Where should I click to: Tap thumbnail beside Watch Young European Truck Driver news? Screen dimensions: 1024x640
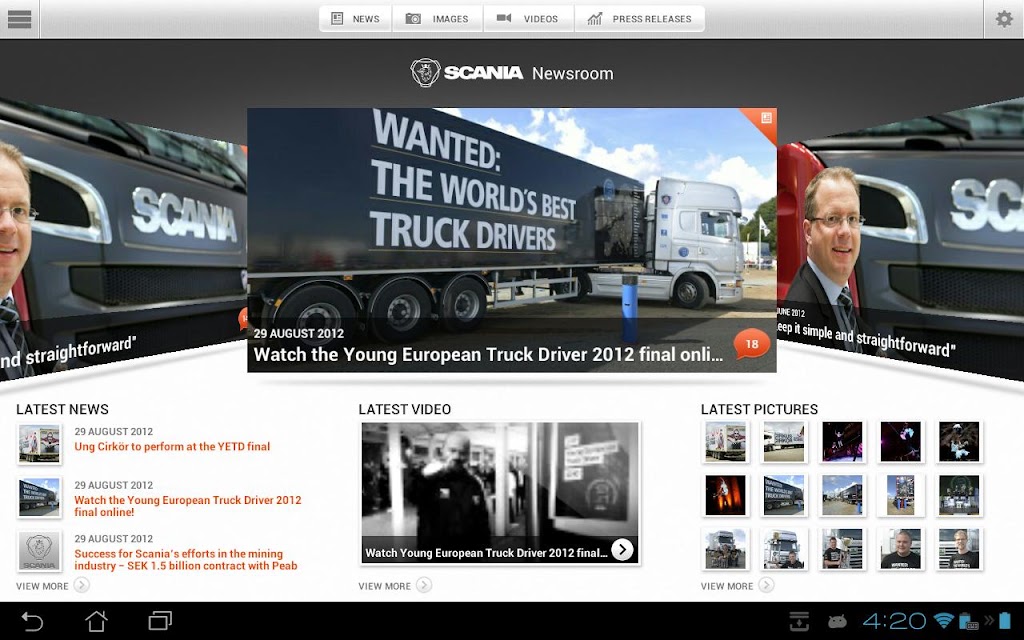point(39,498)
